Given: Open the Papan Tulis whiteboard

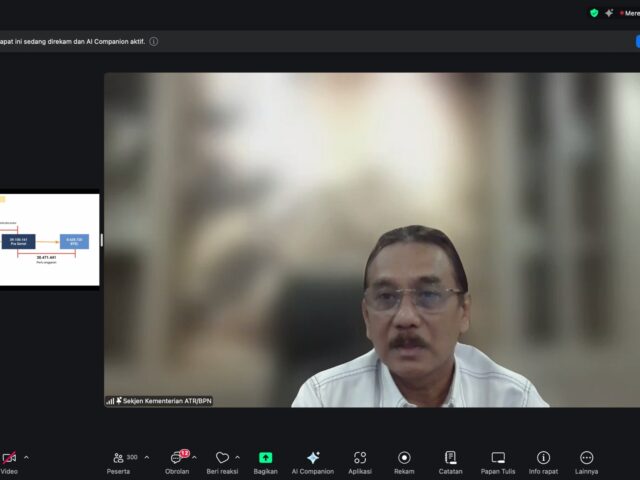Looking at the screenshot, I should point(498,458).
